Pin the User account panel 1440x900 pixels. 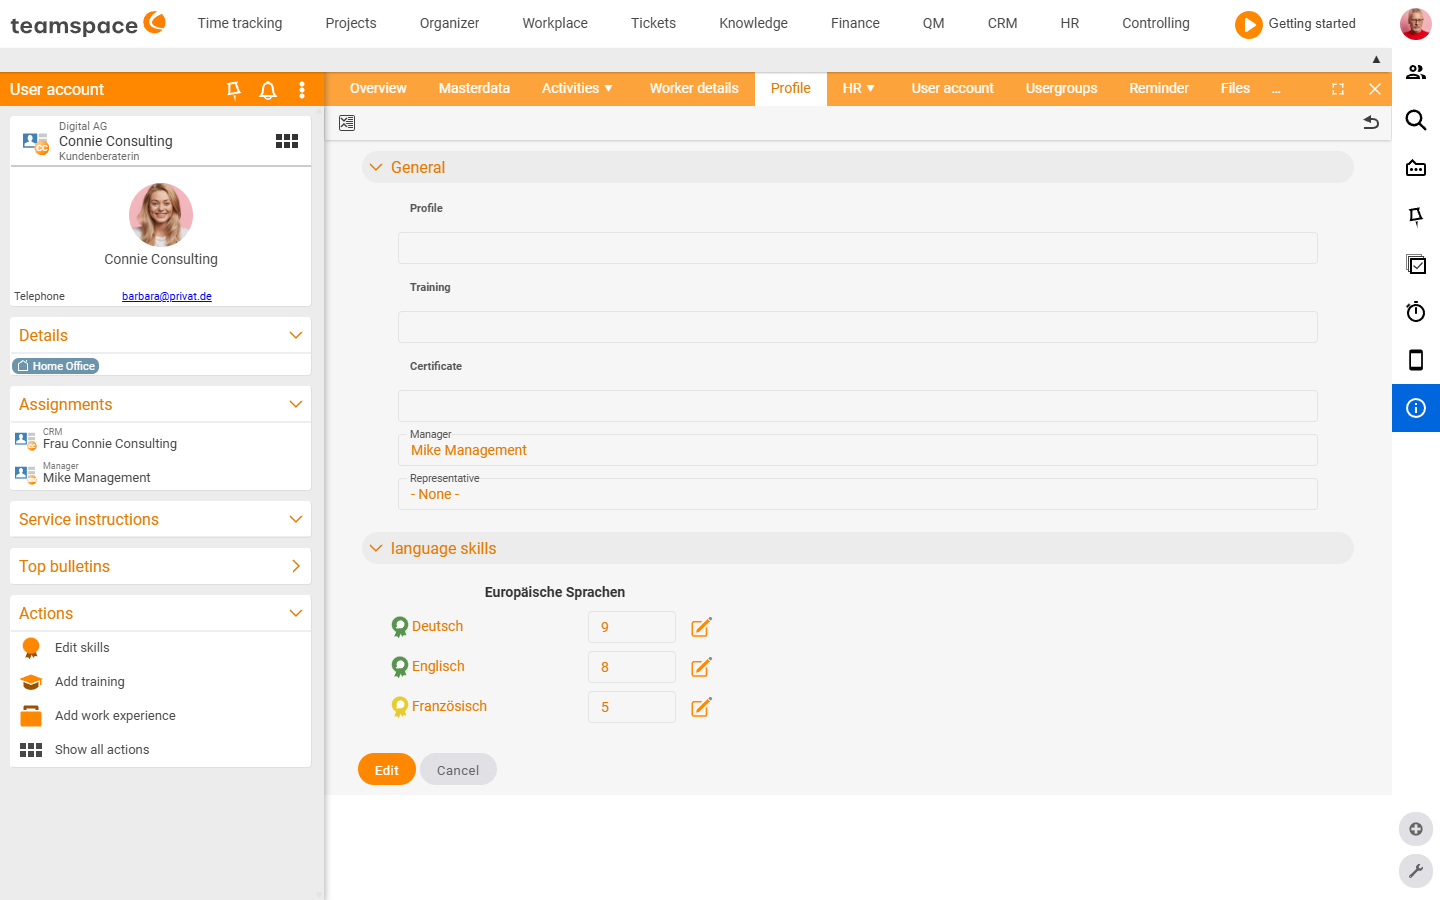[234, 90]
